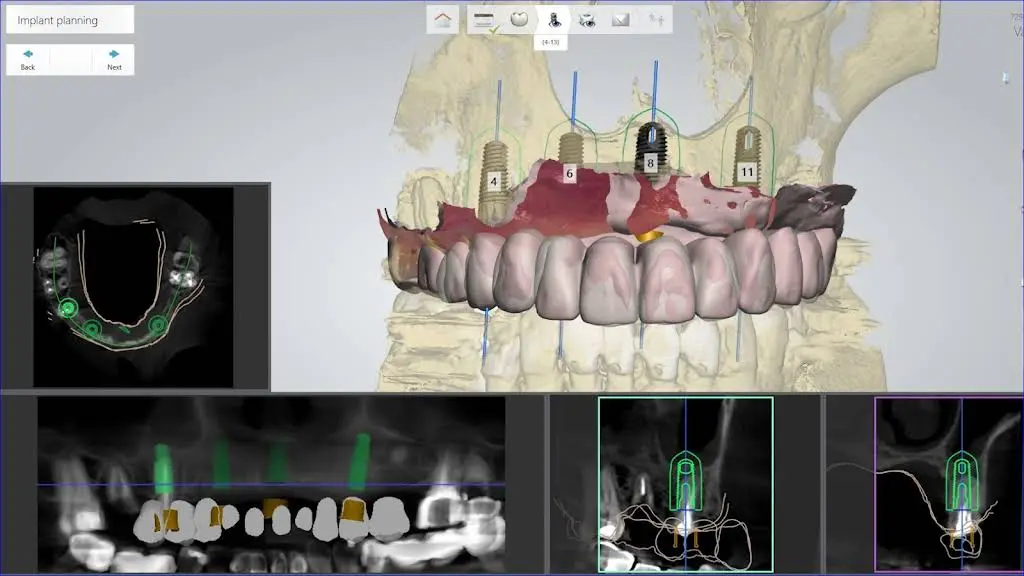Select implant label 4 in 3D view
This screenshot has height=576, width=1024.
pos(494,182)
